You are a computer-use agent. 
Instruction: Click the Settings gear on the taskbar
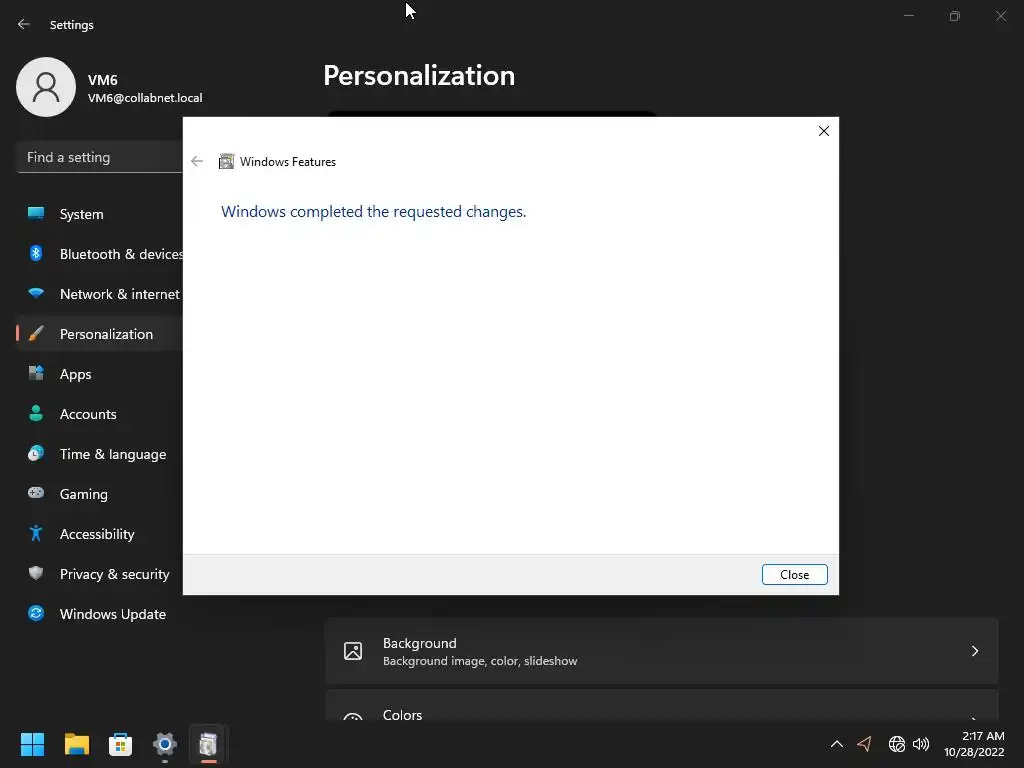(165, 744)
